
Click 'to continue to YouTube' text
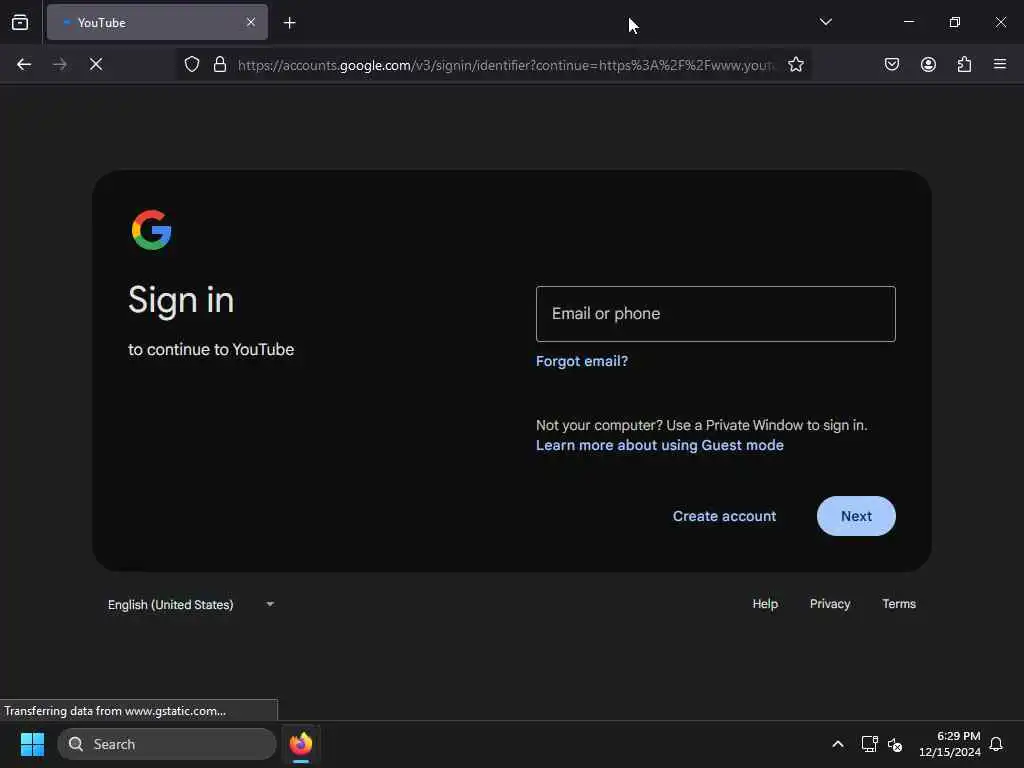point(211,349)
